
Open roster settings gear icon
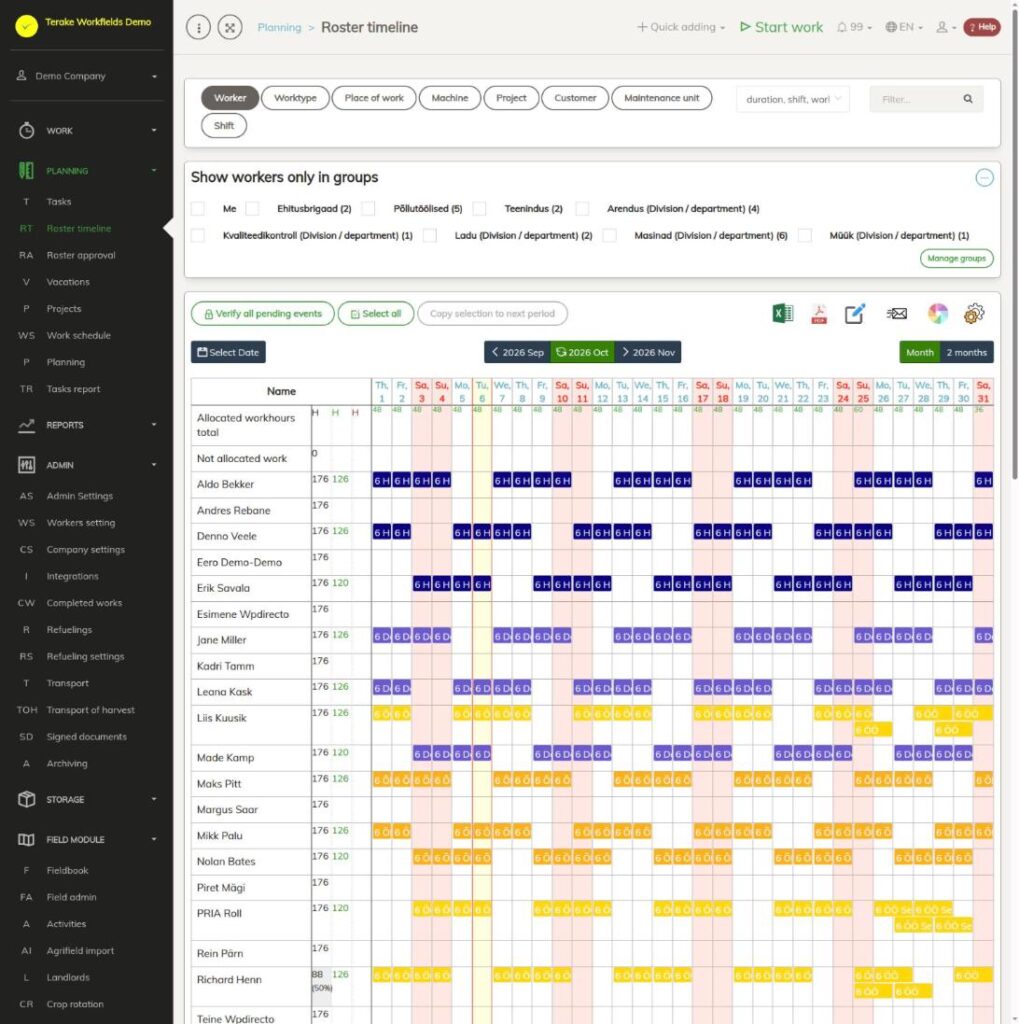coord(974,314)
